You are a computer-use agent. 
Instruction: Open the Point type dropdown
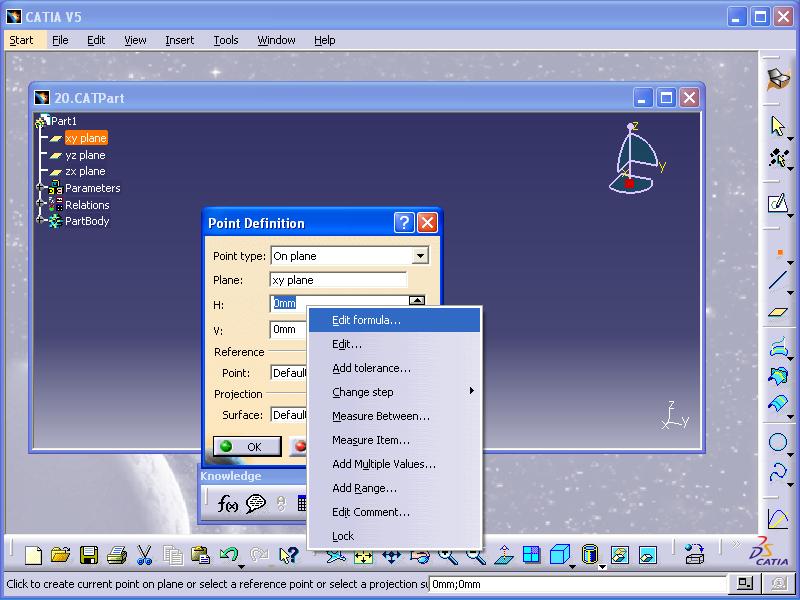click(x=420, y=256)
